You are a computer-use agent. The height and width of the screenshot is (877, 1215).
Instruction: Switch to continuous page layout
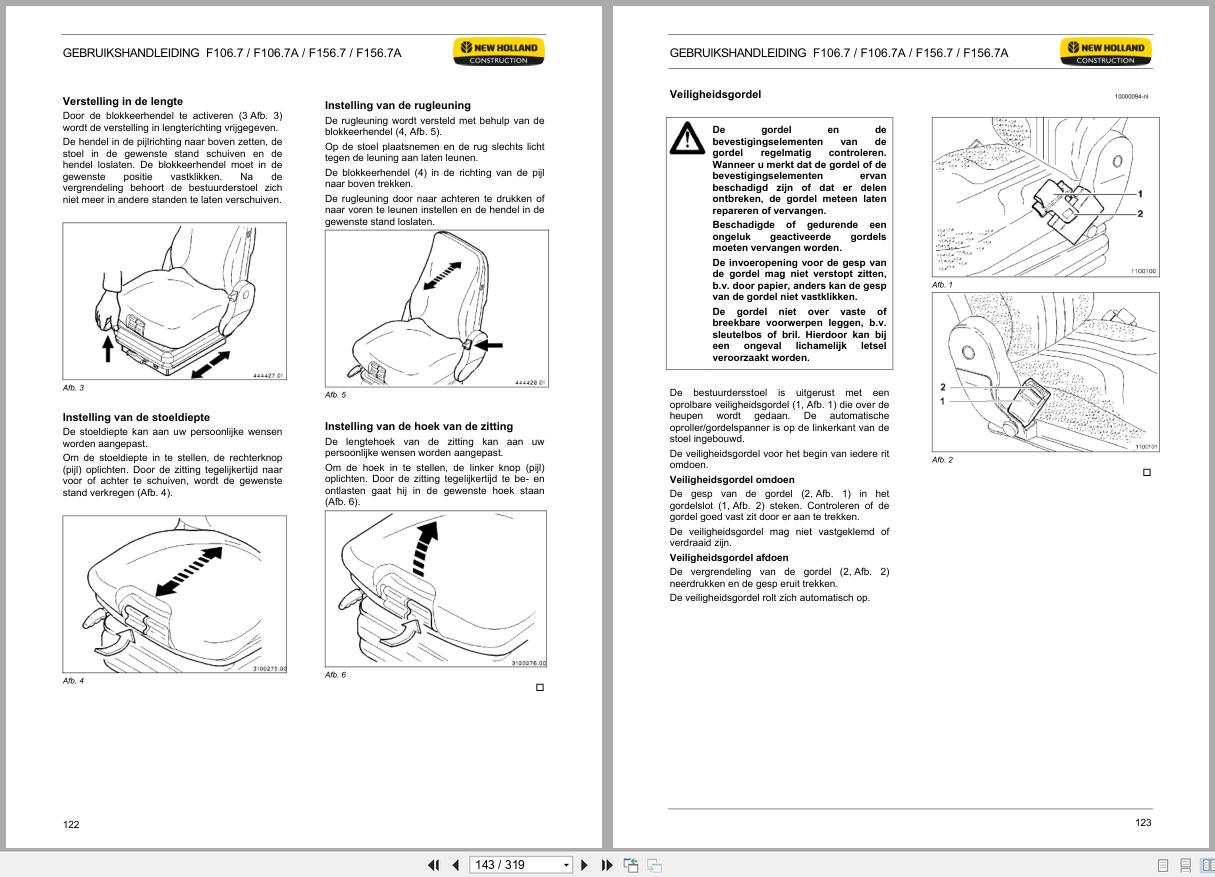pyautogui.click(x=1185, y=865)
